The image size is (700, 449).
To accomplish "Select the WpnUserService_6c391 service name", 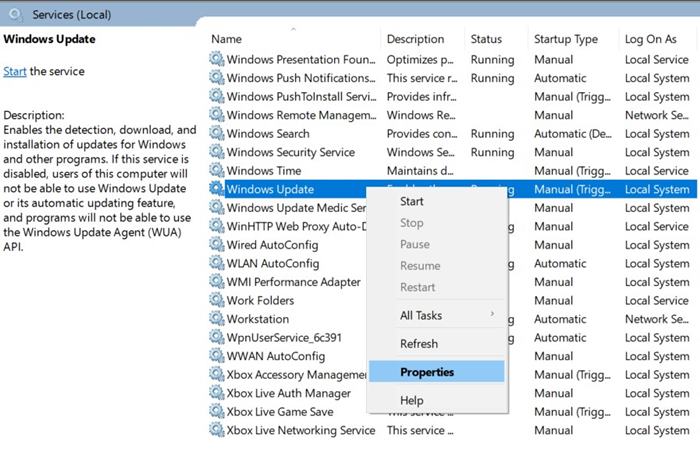I will click(284, 337).
